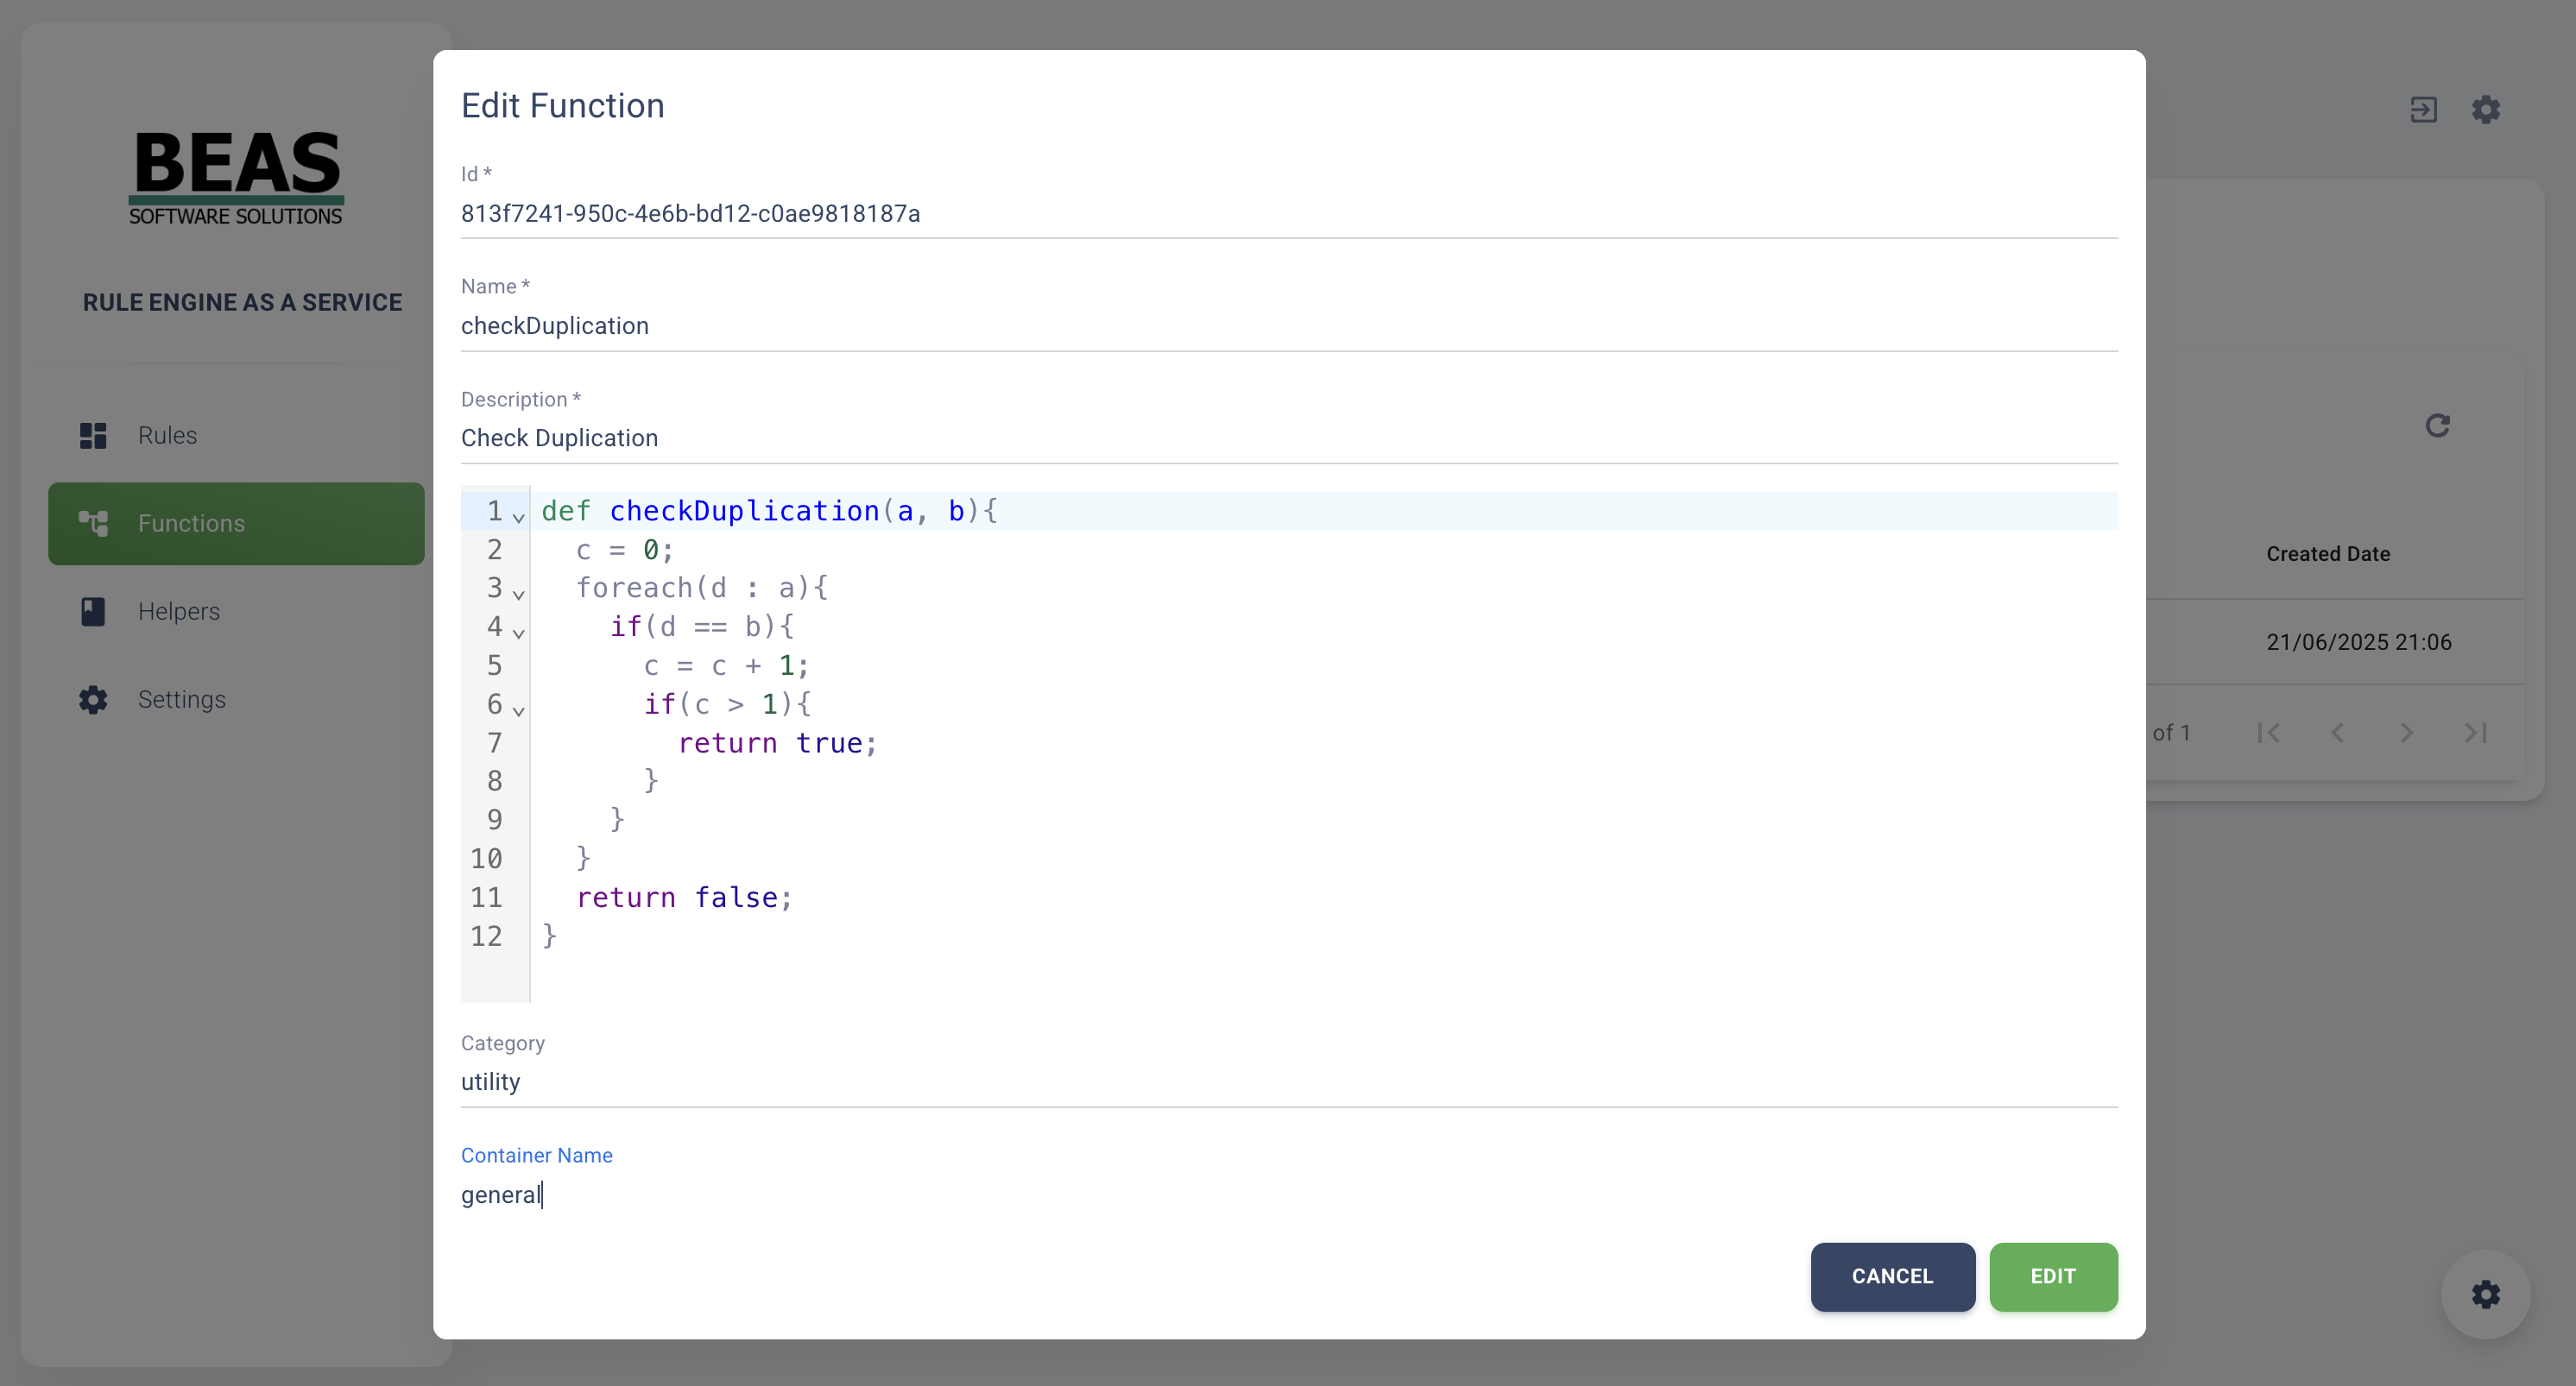The width and height of the screenshot is (2576, 1386).
Task: Go to the last page of the table
Action: coord(2475,733)
